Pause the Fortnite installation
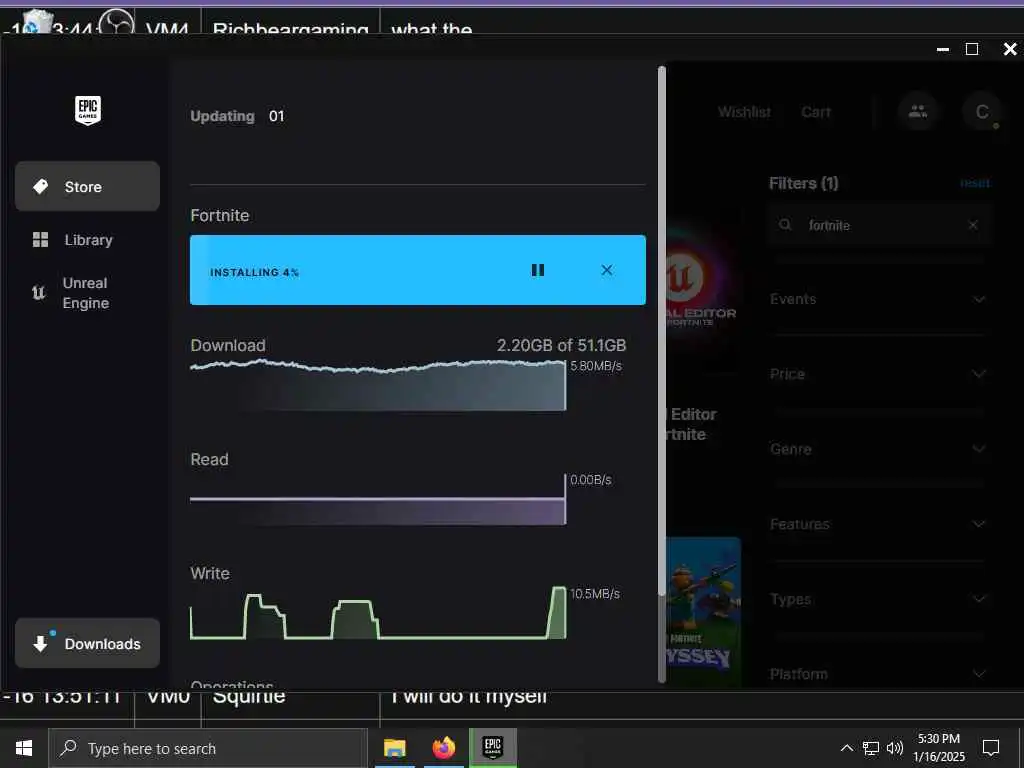The image size is (1024, 768). point(537,270)
